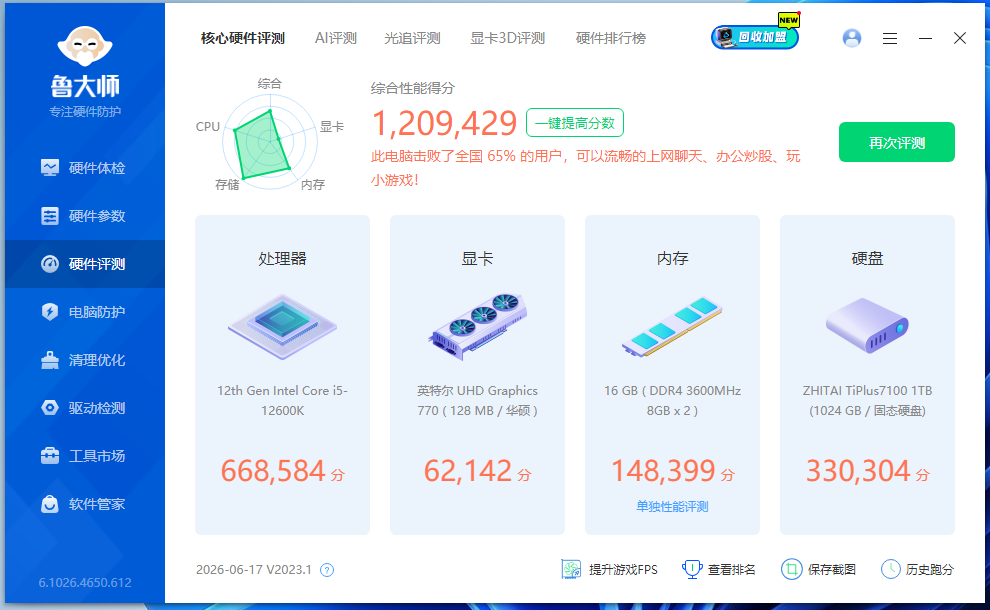Close the 鲁大师 window
Viewport: 990px width, 610px height.
(x=960, y=39)
